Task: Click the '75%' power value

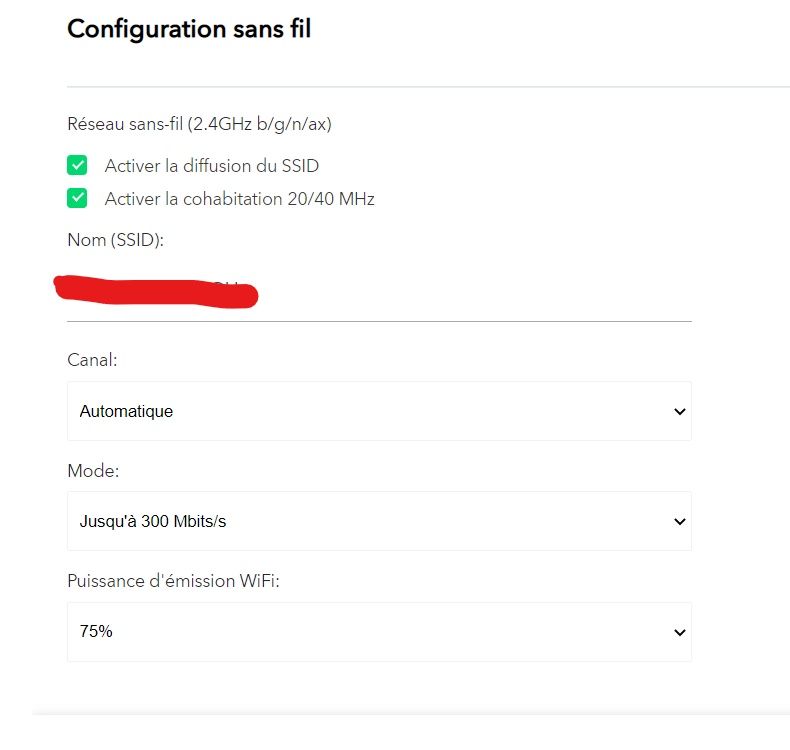Action: pyautogui.click(x=96, y=632)
